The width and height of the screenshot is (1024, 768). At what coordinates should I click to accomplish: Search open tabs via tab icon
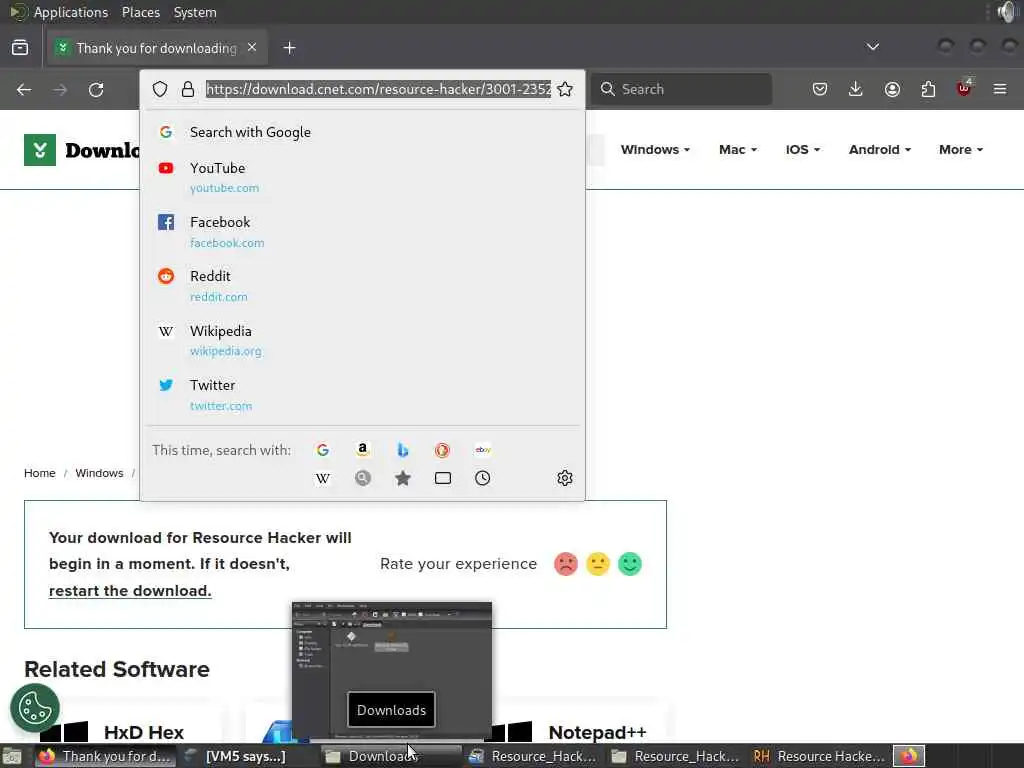pyautogui.click(x=443, y=478)
